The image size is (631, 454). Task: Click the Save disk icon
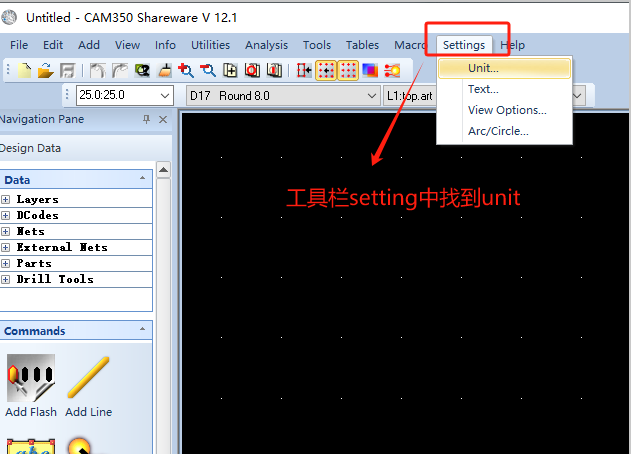click(67, 70)
